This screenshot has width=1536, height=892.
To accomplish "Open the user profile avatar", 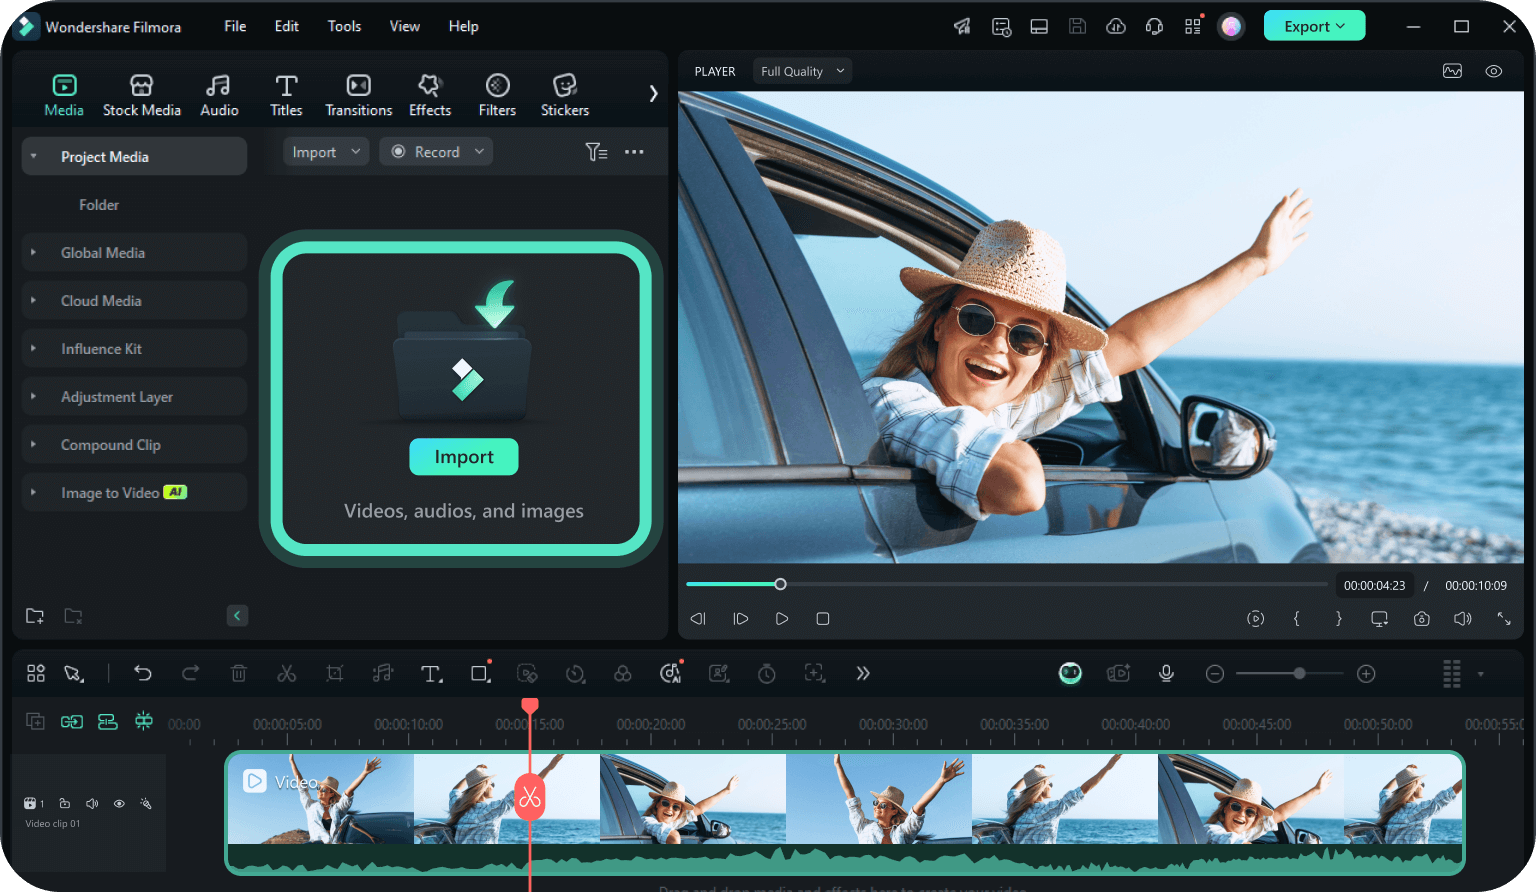I will (x=1231, y=27).
